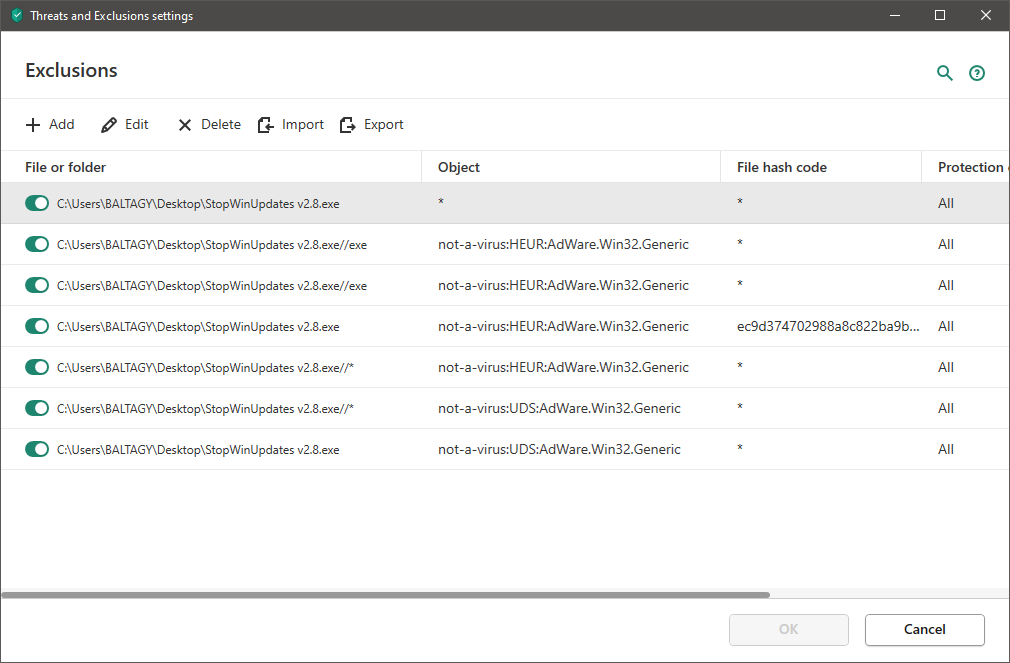The width and height of the screenshot is (1010, 663).
Task: Select hash cell ec9d374702988a8c822ba9b...
Action: coord(828,326)
